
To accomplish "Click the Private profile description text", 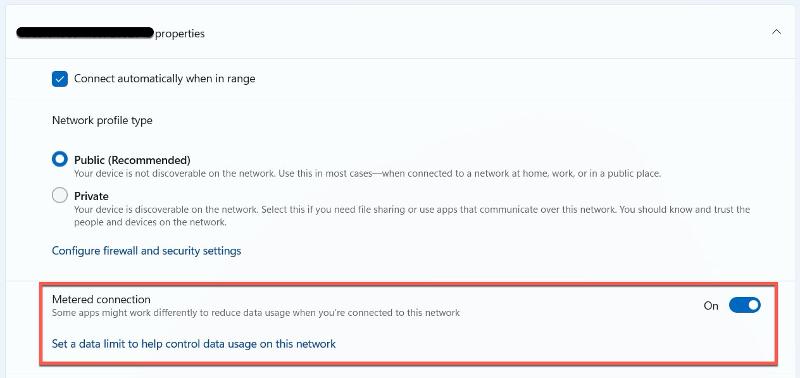I will point(412,216).
